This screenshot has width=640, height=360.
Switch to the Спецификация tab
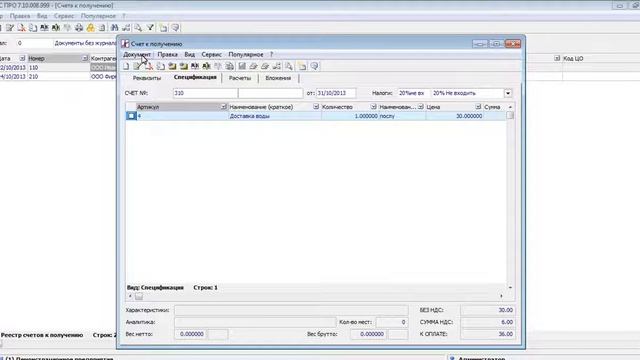(195, 78)
